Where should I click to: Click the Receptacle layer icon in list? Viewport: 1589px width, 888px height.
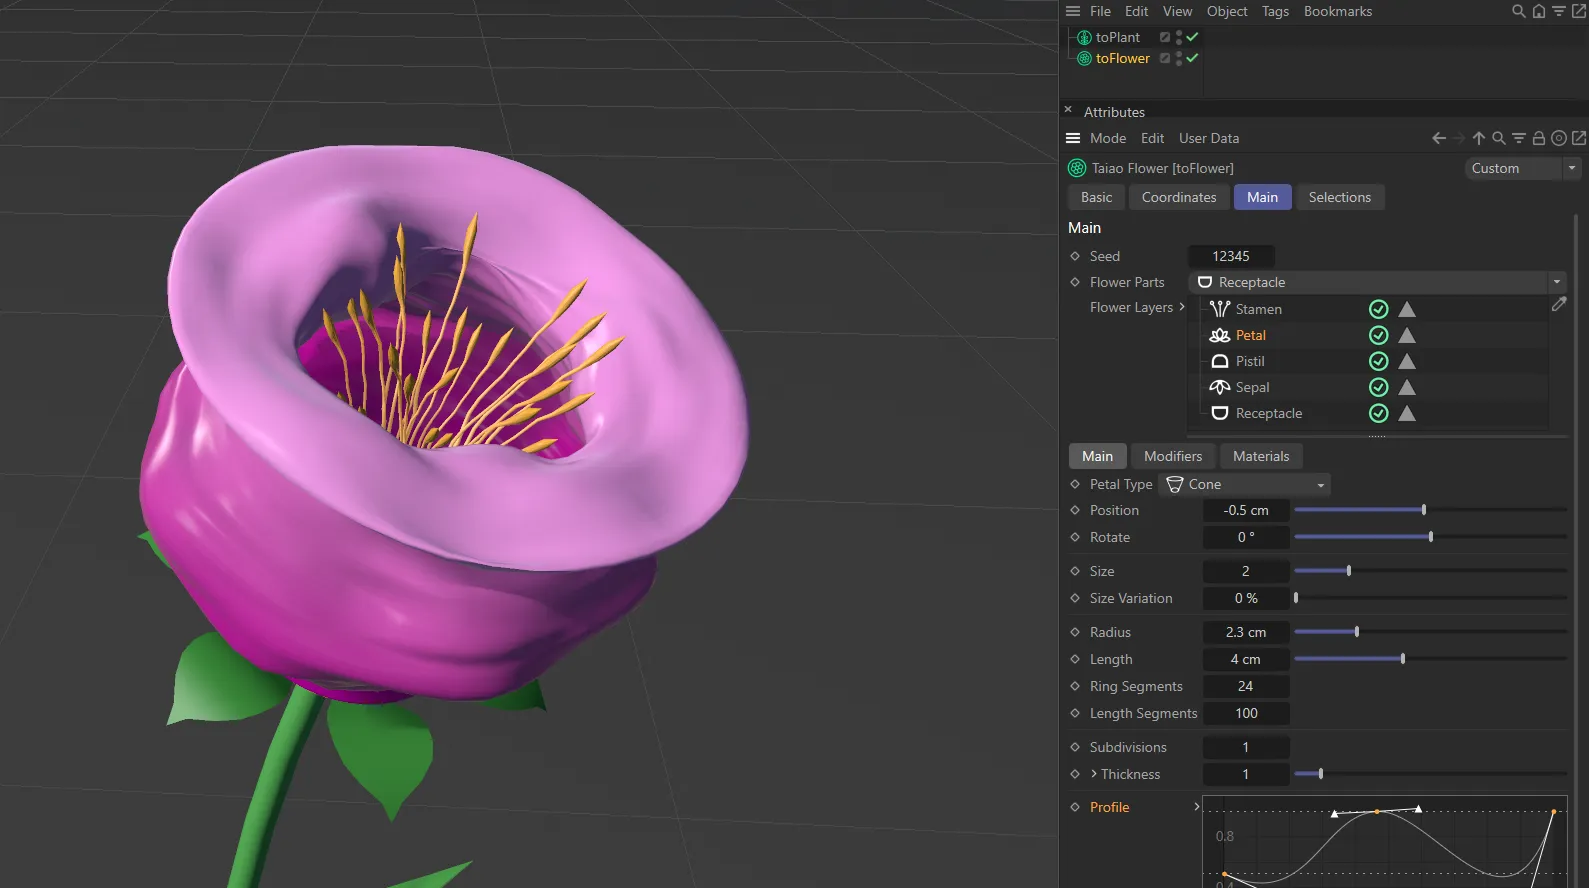point(1219,413)
